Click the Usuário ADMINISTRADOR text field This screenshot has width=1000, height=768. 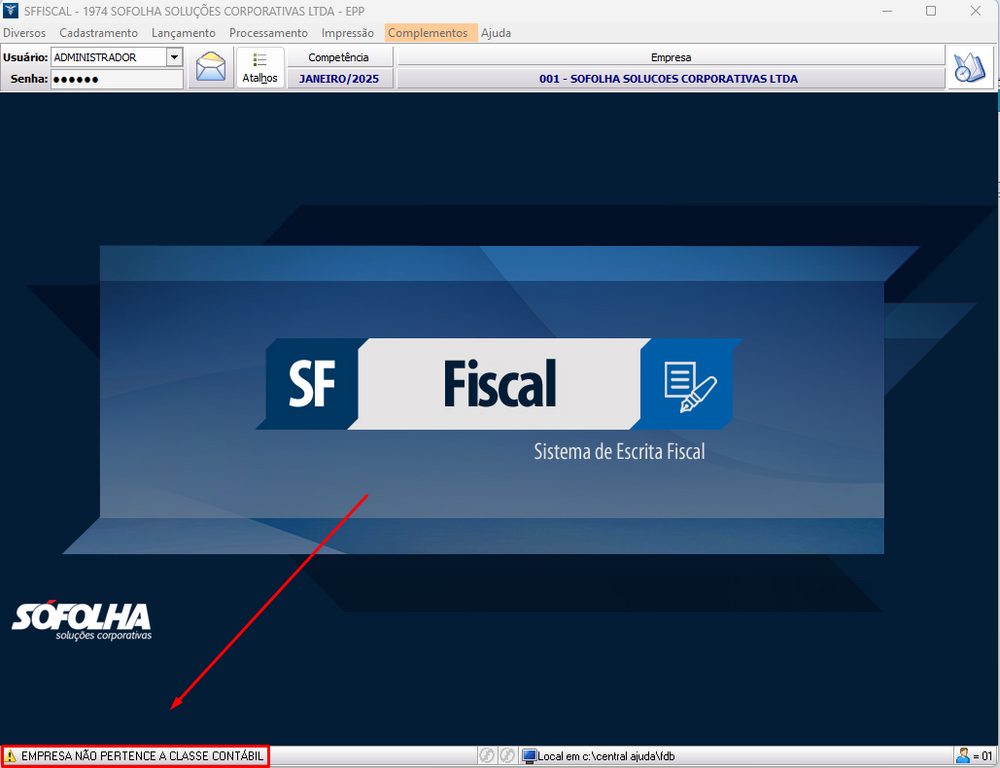108,58
